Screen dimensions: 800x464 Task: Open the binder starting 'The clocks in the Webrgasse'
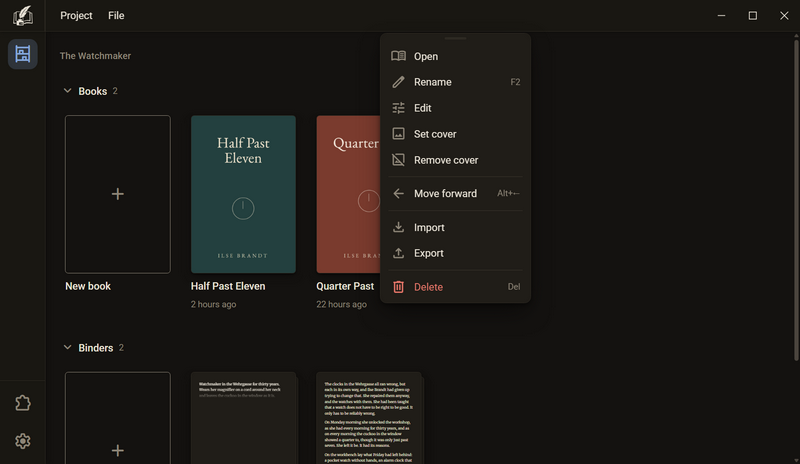click(369, 418)
